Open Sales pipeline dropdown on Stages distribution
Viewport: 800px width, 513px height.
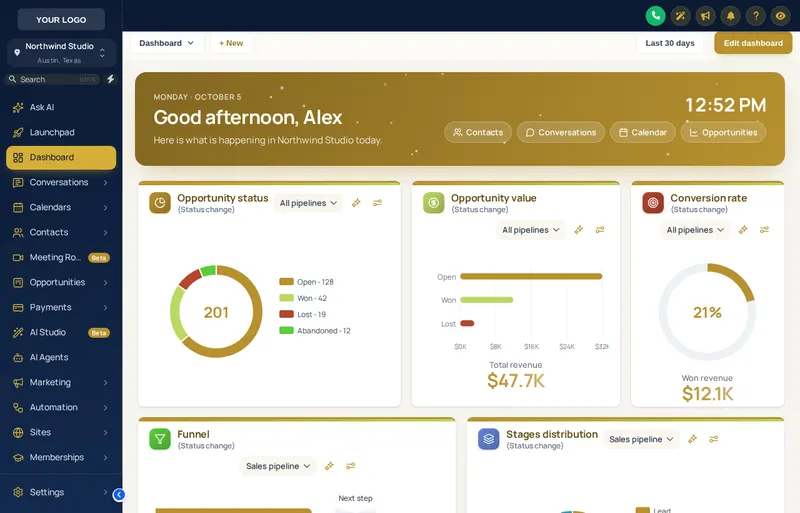pyautogui.click(x=641, y=439)
